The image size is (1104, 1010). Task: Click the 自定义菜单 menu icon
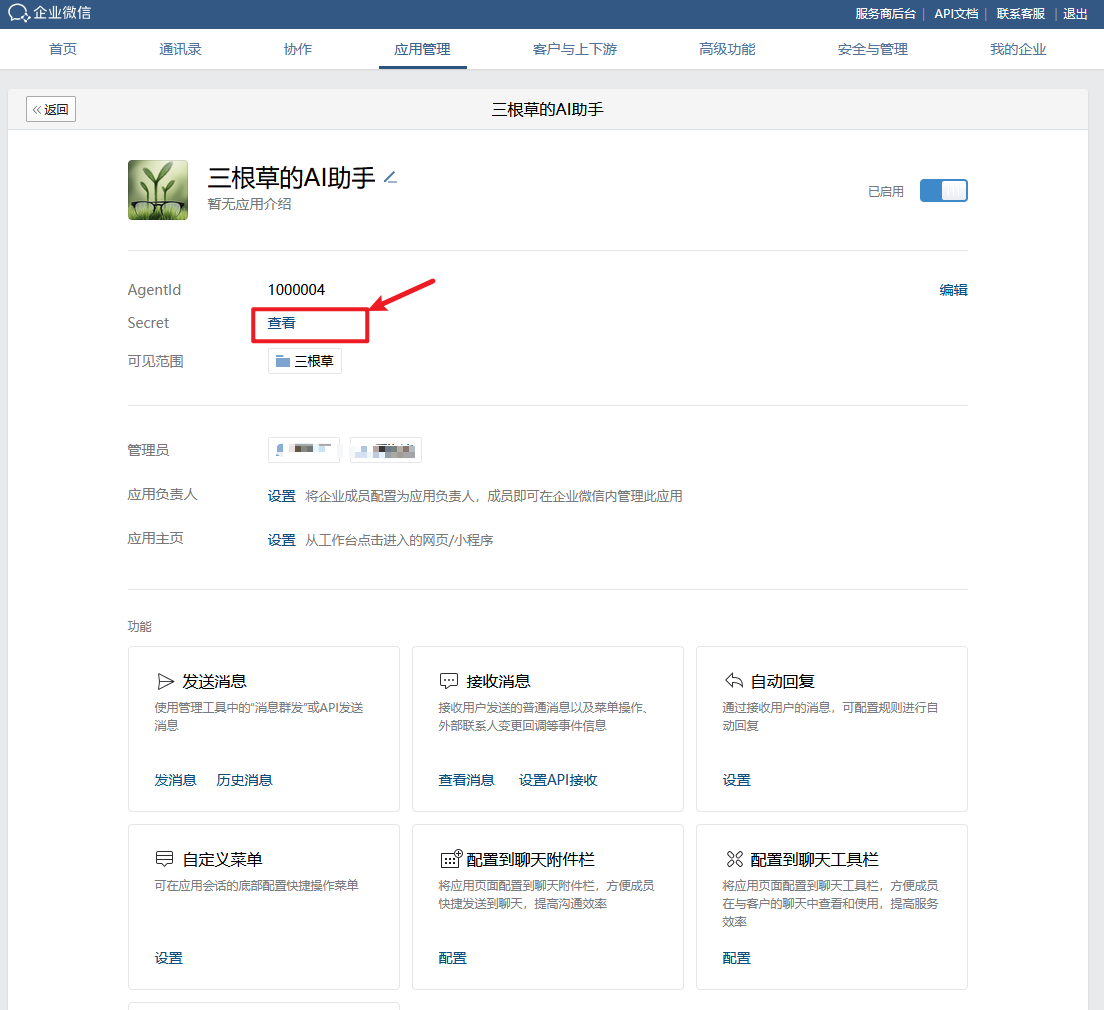164,859
